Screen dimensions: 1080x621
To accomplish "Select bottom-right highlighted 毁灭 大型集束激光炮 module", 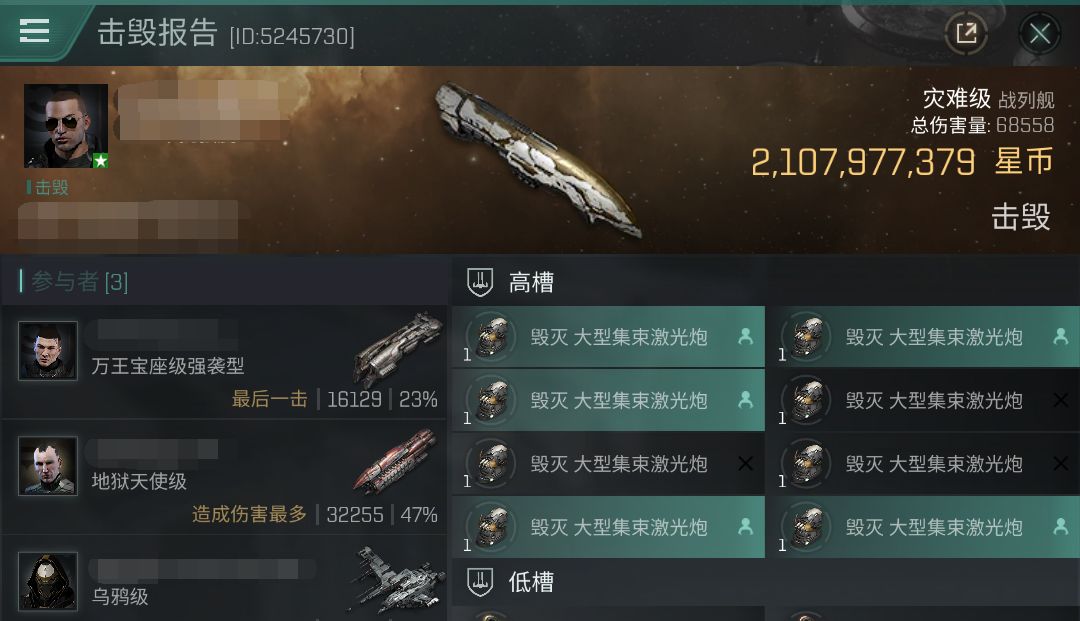I will coord(924,527).
